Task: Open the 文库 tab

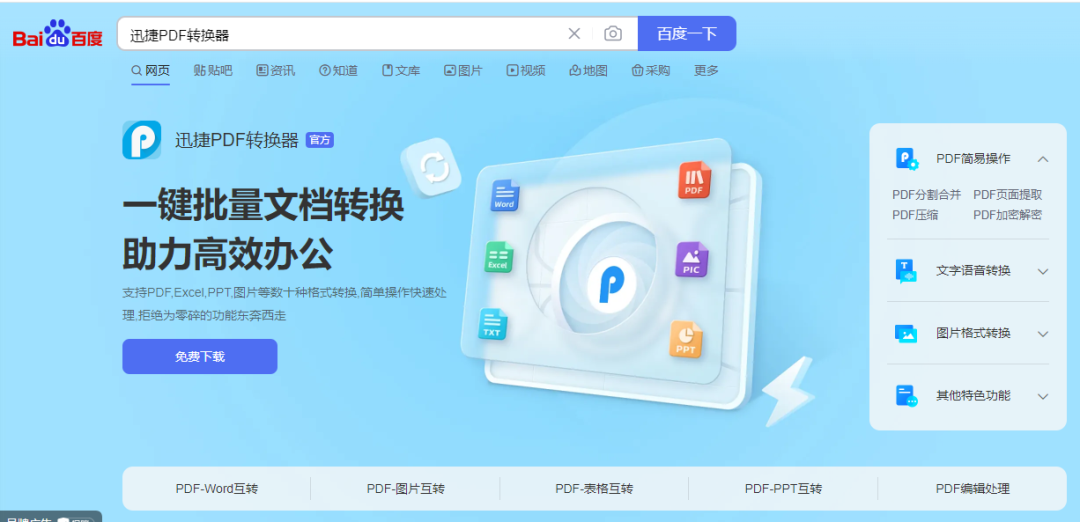Action: tap(401, 70)
